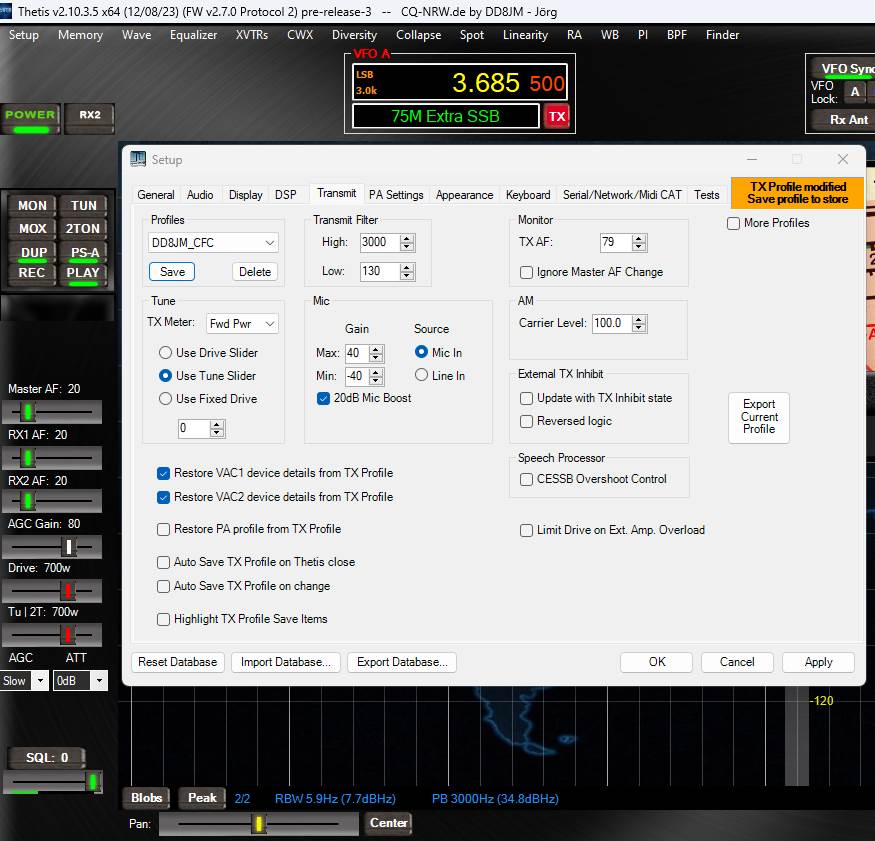Click the Transmit Filter High stepper arrows
The image size is (875, 841).
tap(407, 242)
